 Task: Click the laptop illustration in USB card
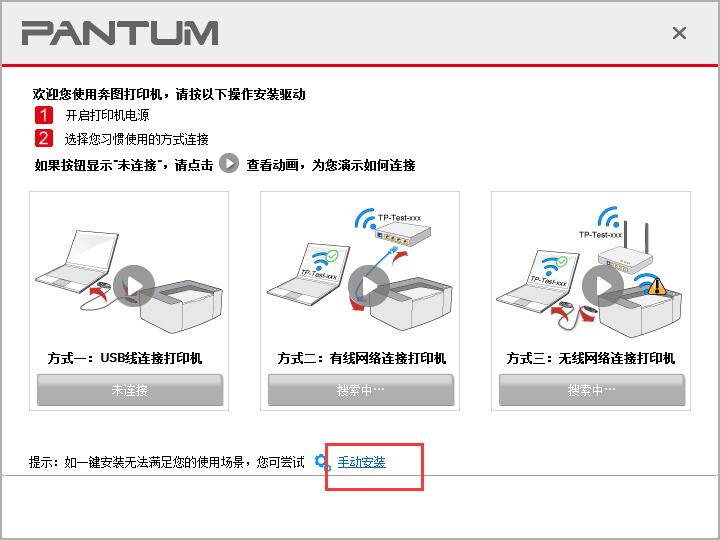(77, 262)
